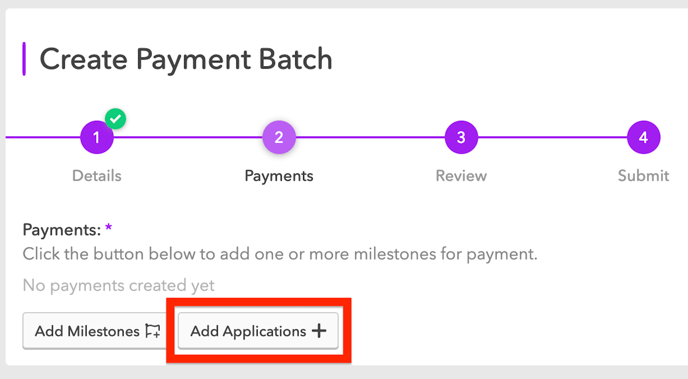Click the Add Applications button
Screen dimensions: 688x379
(x=258, y=331)
